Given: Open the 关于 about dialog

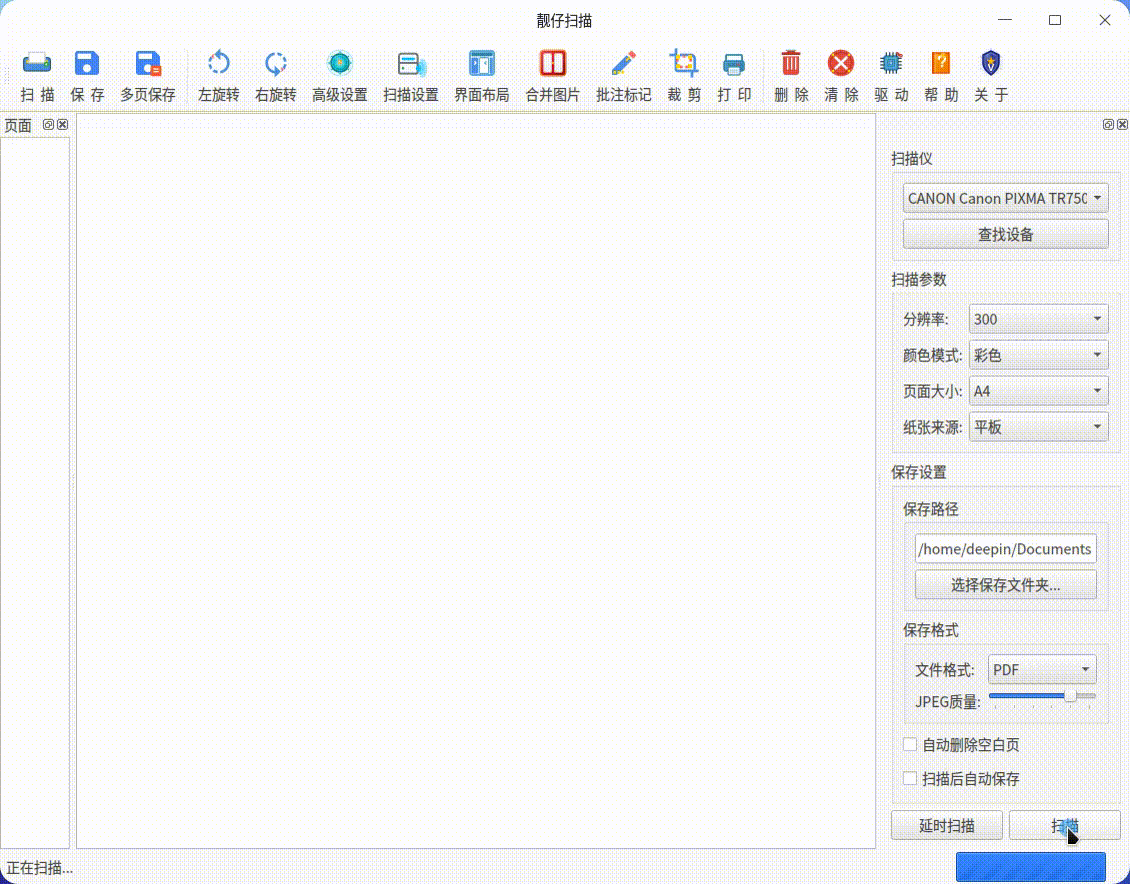Looking at the screenshot, I should [x=991, y=76].
